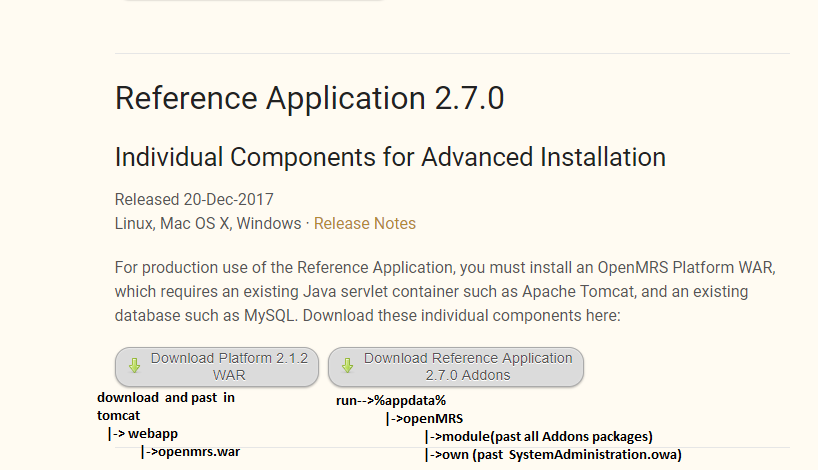The image size is (818, 470).
Task: Select the own (past SystemAdministration.owa) line
Action: coord(553,454)
